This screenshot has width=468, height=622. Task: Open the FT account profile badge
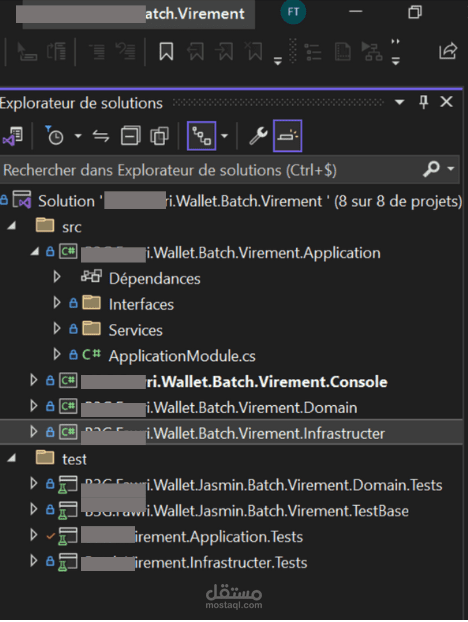[x=293, y=12]
